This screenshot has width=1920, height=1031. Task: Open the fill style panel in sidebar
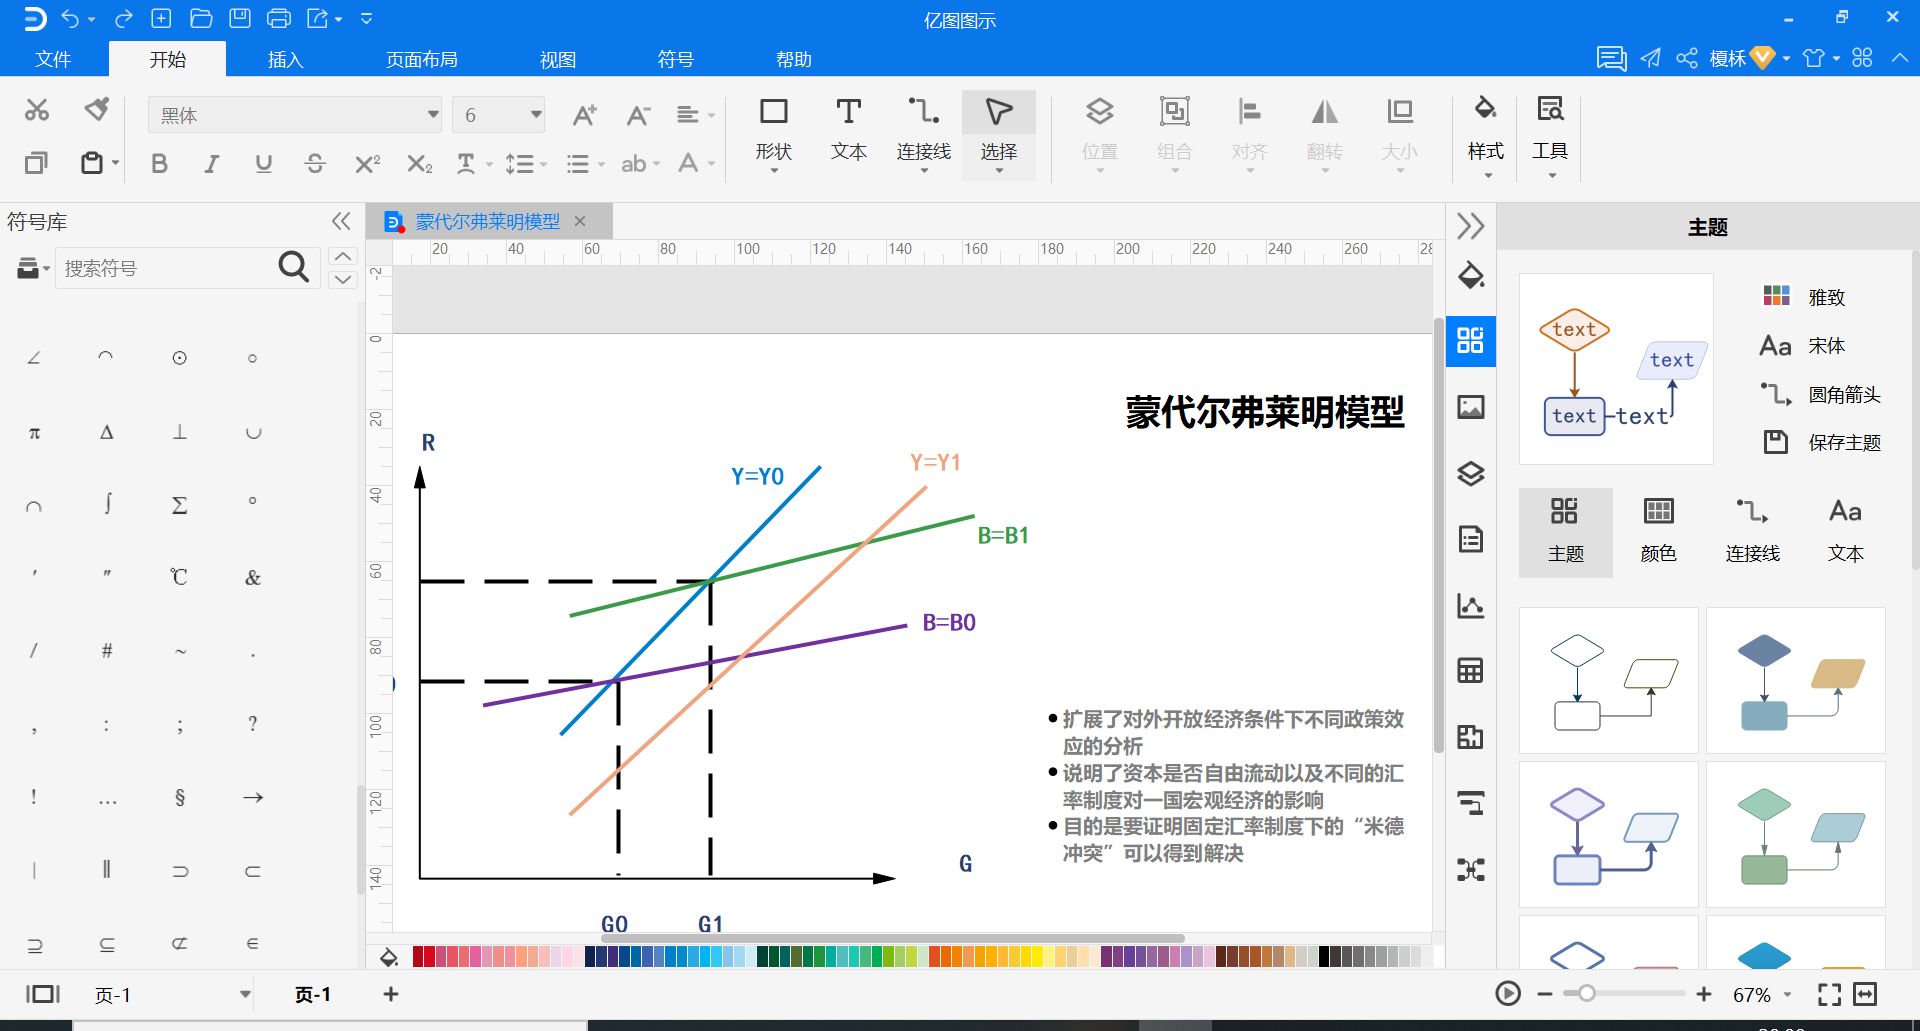(1471, 276)
